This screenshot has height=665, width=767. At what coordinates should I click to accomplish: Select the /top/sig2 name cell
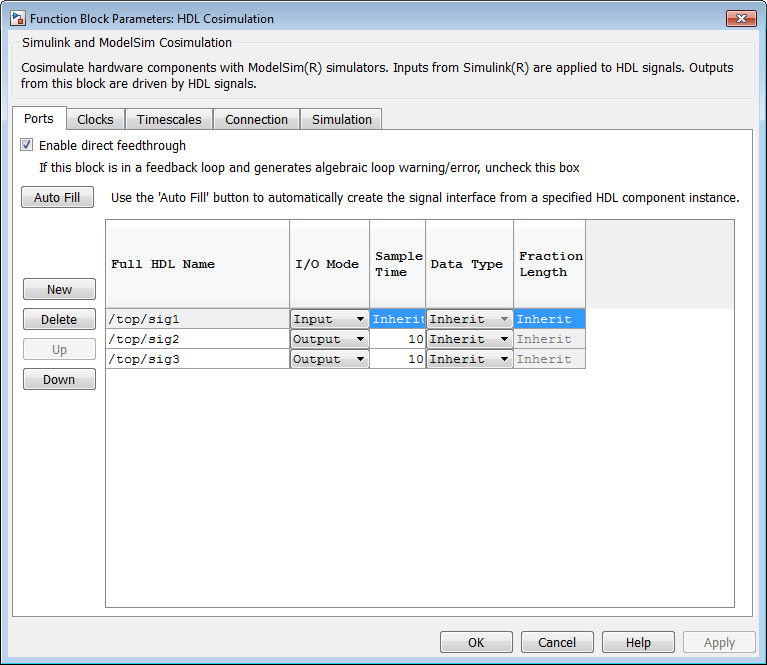tap(198, 339)
